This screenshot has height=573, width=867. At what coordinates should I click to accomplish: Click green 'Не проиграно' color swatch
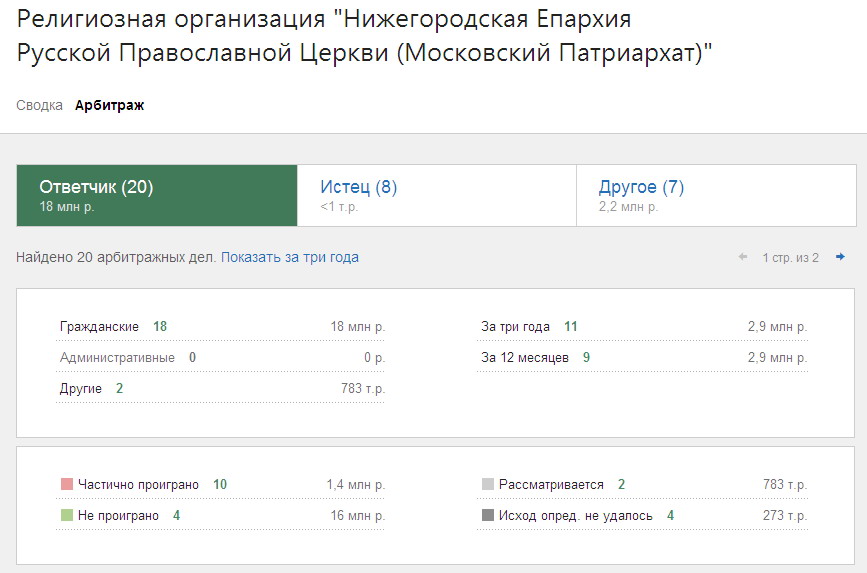[67, 515]
